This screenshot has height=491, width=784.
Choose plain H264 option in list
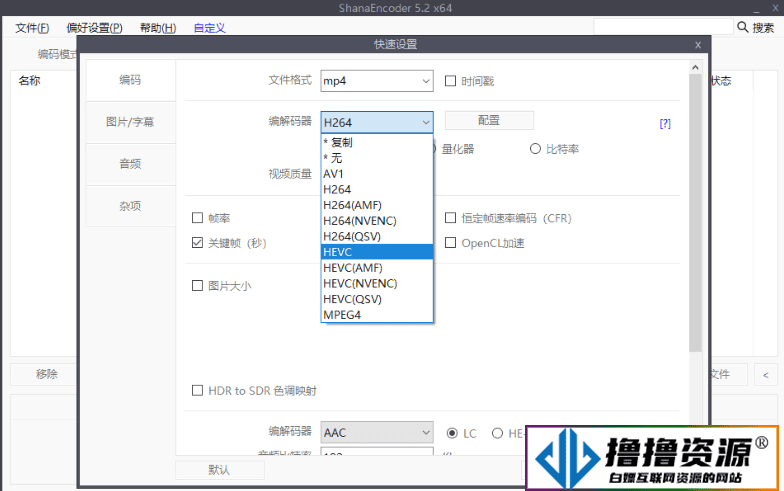click(x=376, y=190)
